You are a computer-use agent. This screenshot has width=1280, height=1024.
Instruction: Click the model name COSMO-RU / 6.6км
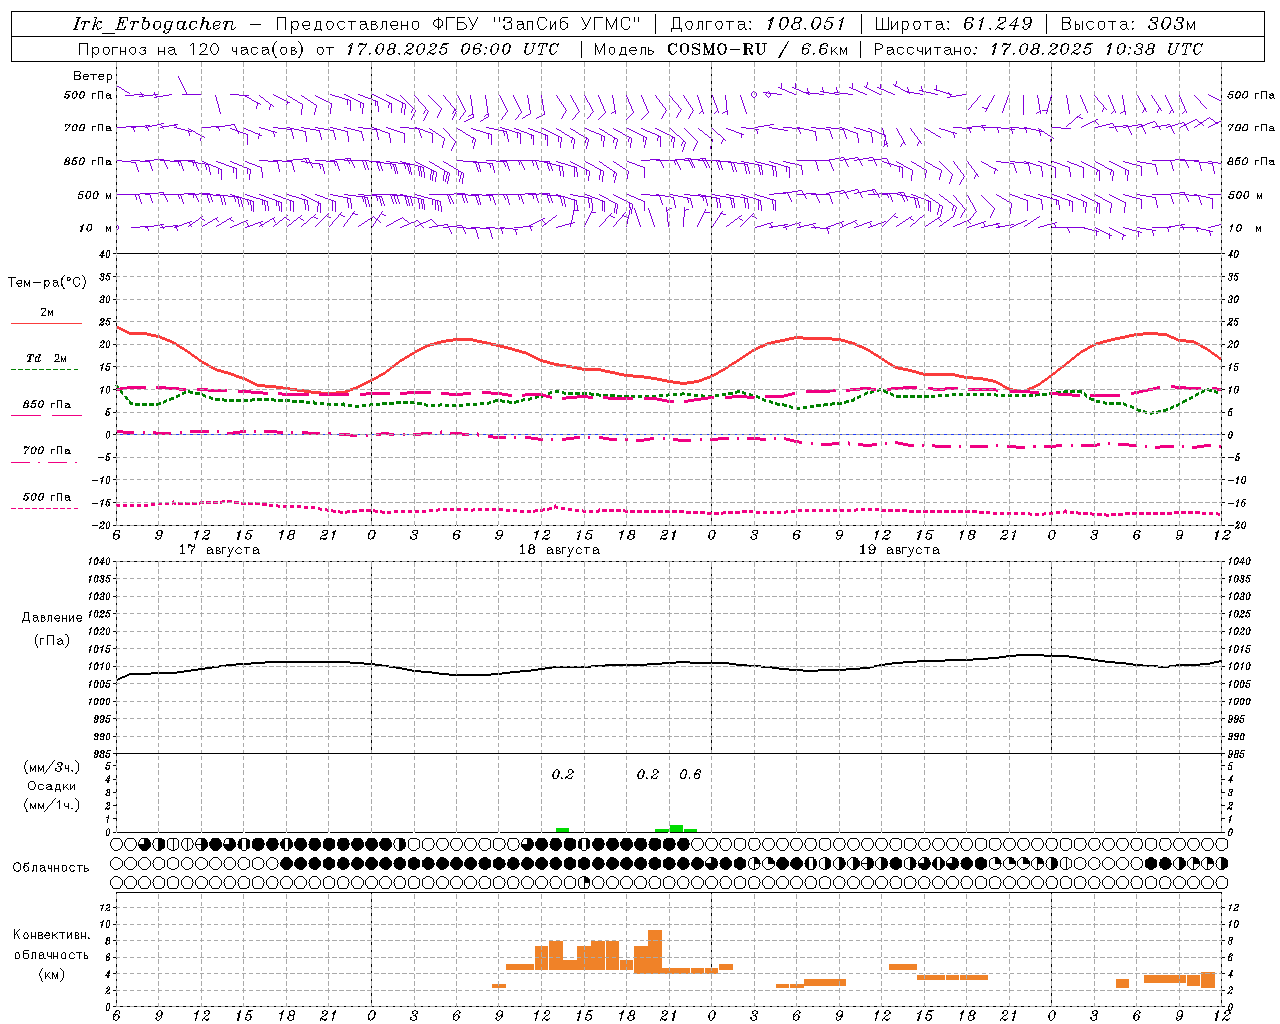tap(758, 49)
